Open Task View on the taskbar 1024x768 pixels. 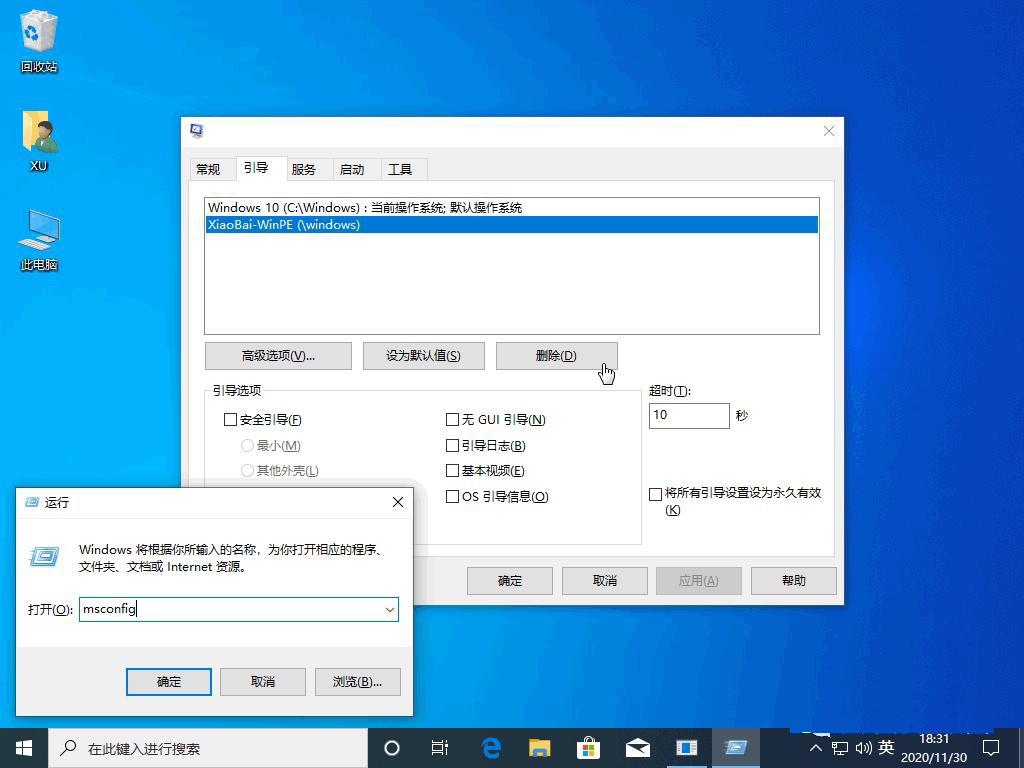click(440, 748)
